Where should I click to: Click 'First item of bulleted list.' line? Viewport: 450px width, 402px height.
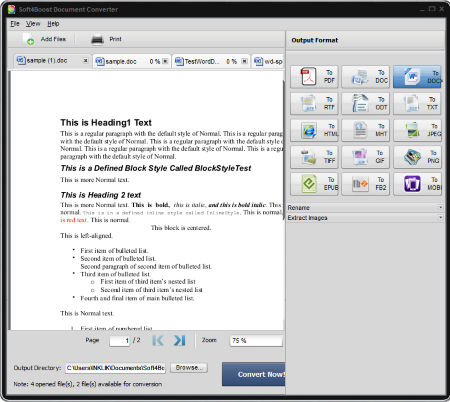coord(114,251)
